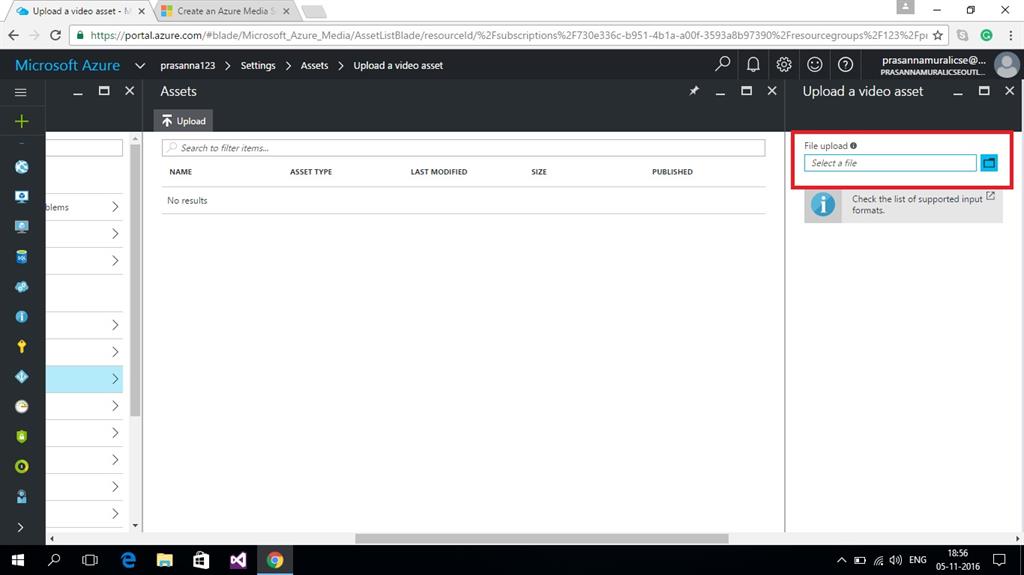Sort assets by LAST MODIFIED header
Image resolution: width=1024 pixels, height=575 pixels.
pyautogui.click(x=439, y=172)
